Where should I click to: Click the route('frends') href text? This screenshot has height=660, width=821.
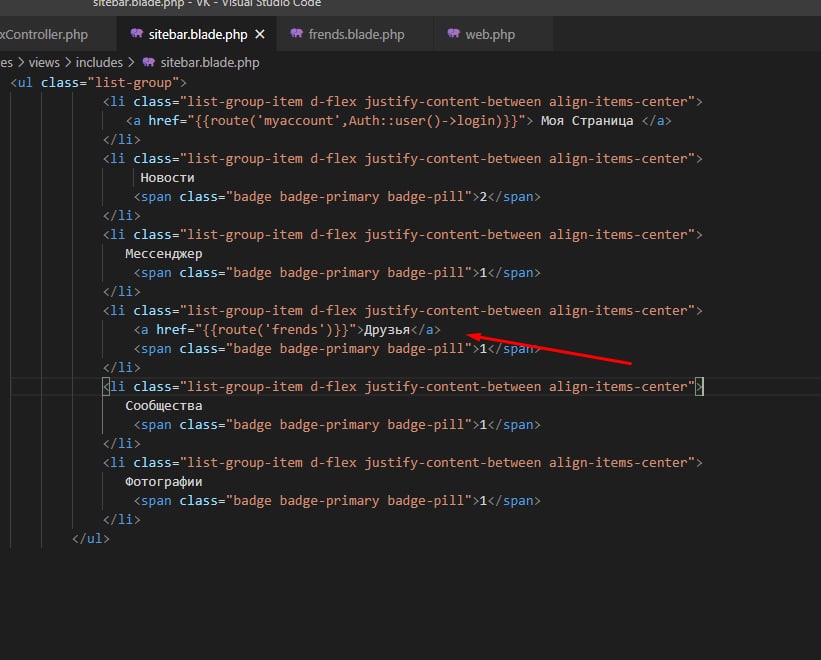click(275, 330)
